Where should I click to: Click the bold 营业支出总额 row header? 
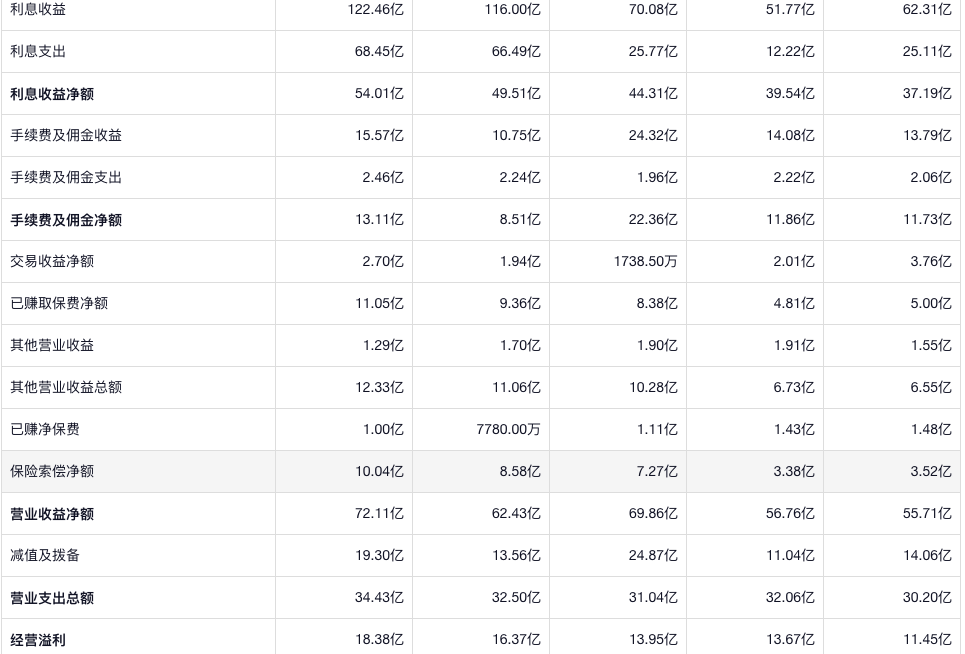pyautogui.click(x=52, y=598)
